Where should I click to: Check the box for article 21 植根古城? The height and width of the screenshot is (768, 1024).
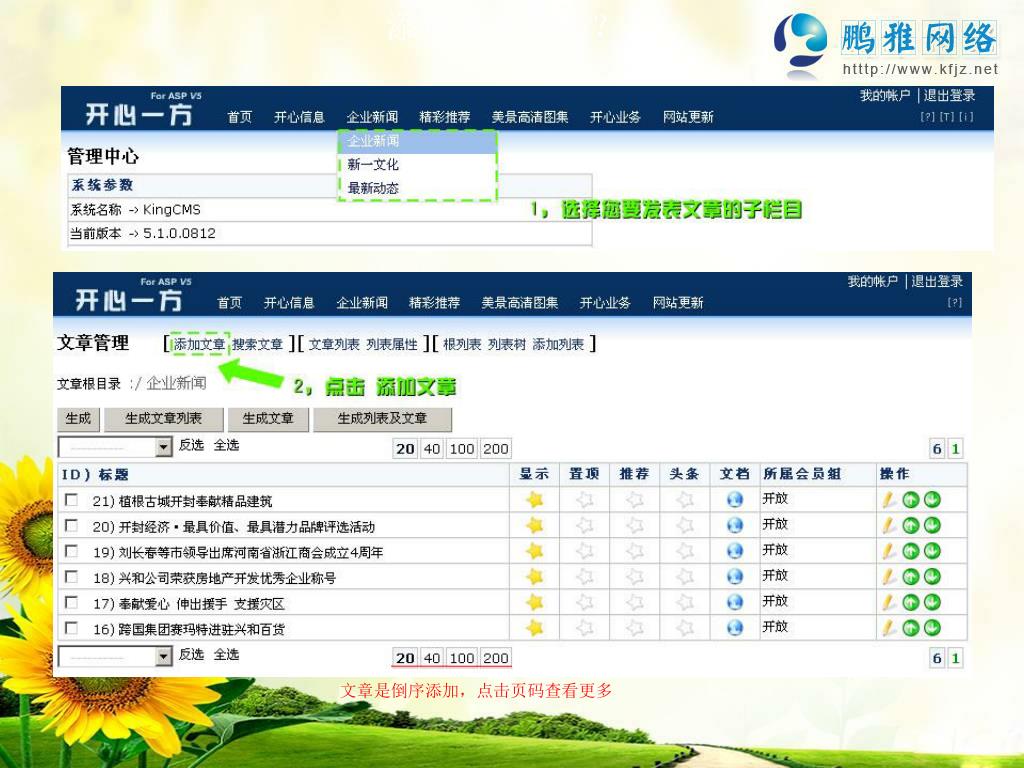[71, 500]
